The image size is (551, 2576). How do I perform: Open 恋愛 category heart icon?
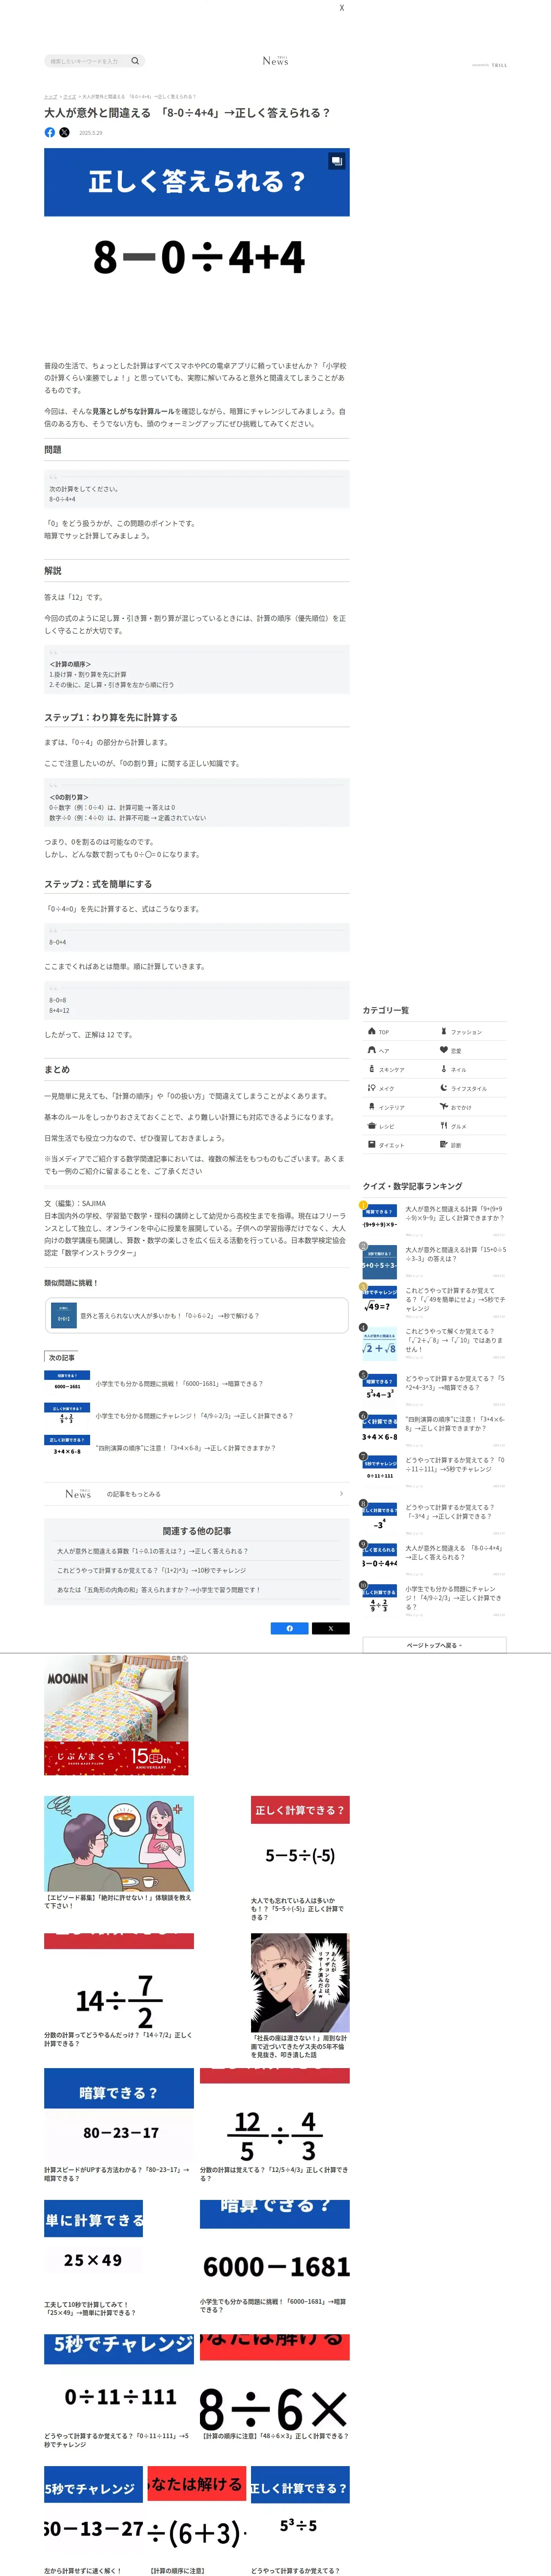pos(444,1050)
